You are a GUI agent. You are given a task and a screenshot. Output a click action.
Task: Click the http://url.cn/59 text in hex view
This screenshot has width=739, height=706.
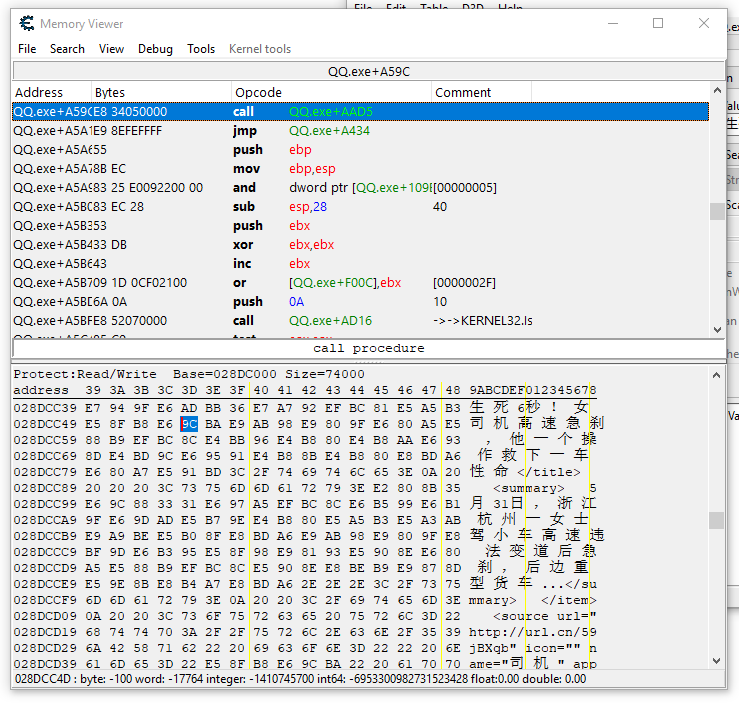pos(533,632)
